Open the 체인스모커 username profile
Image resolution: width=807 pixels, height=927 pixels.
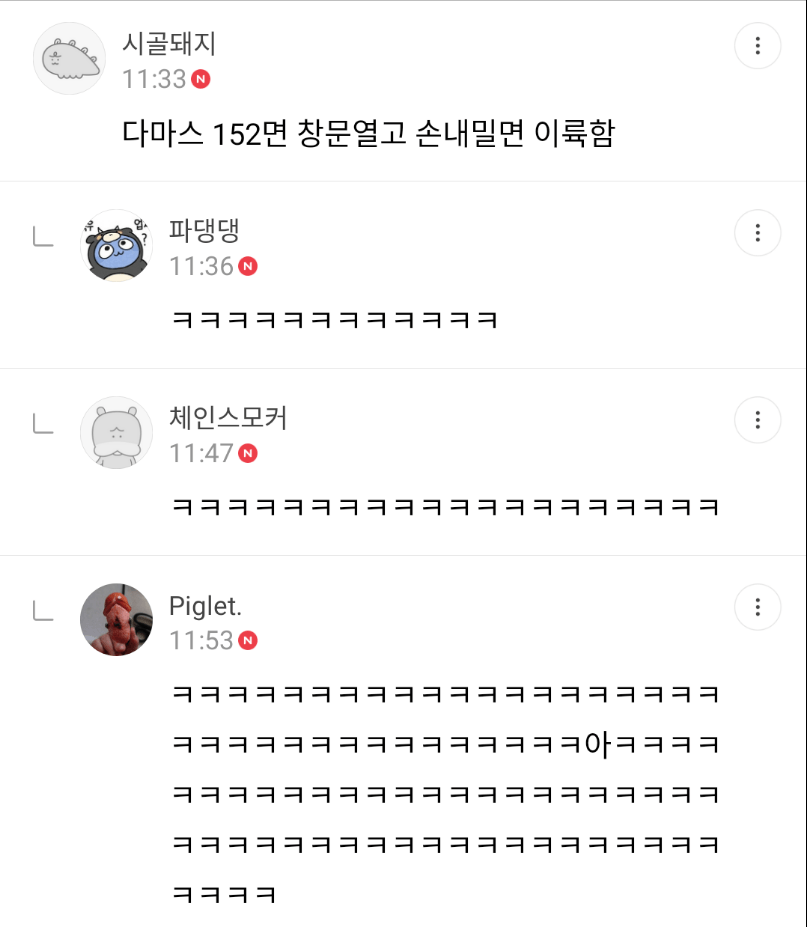[x=228, y=418]
